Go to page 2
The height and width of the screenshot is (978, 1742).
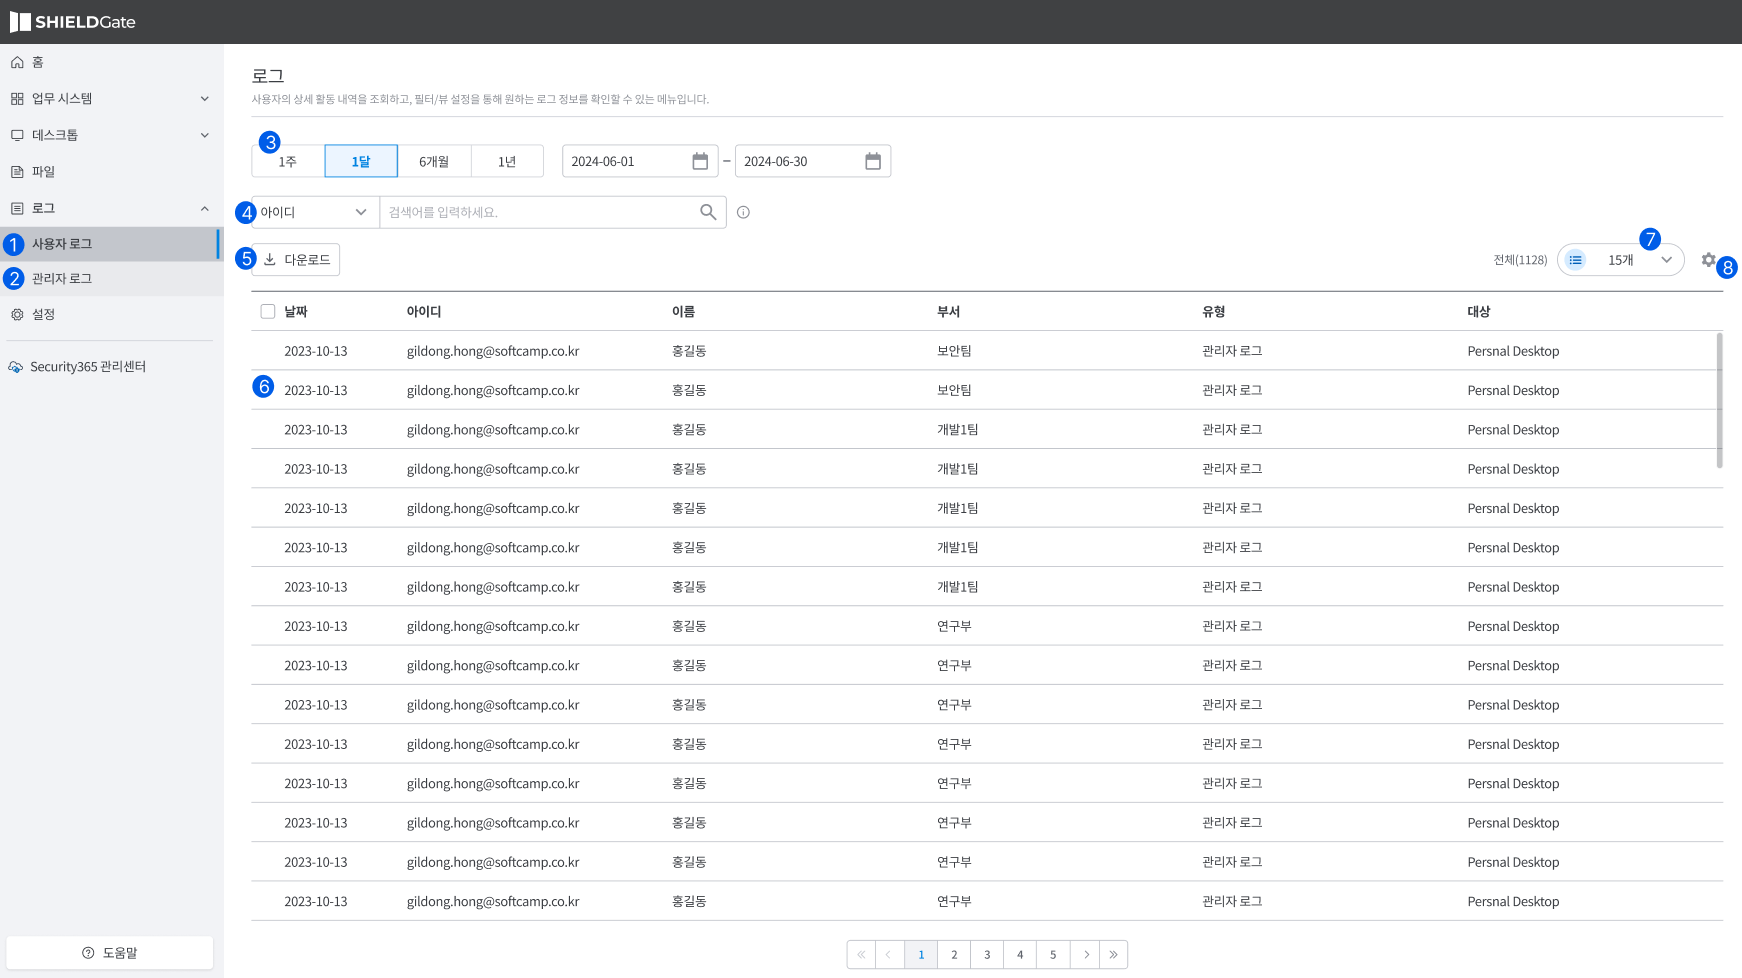954,955
